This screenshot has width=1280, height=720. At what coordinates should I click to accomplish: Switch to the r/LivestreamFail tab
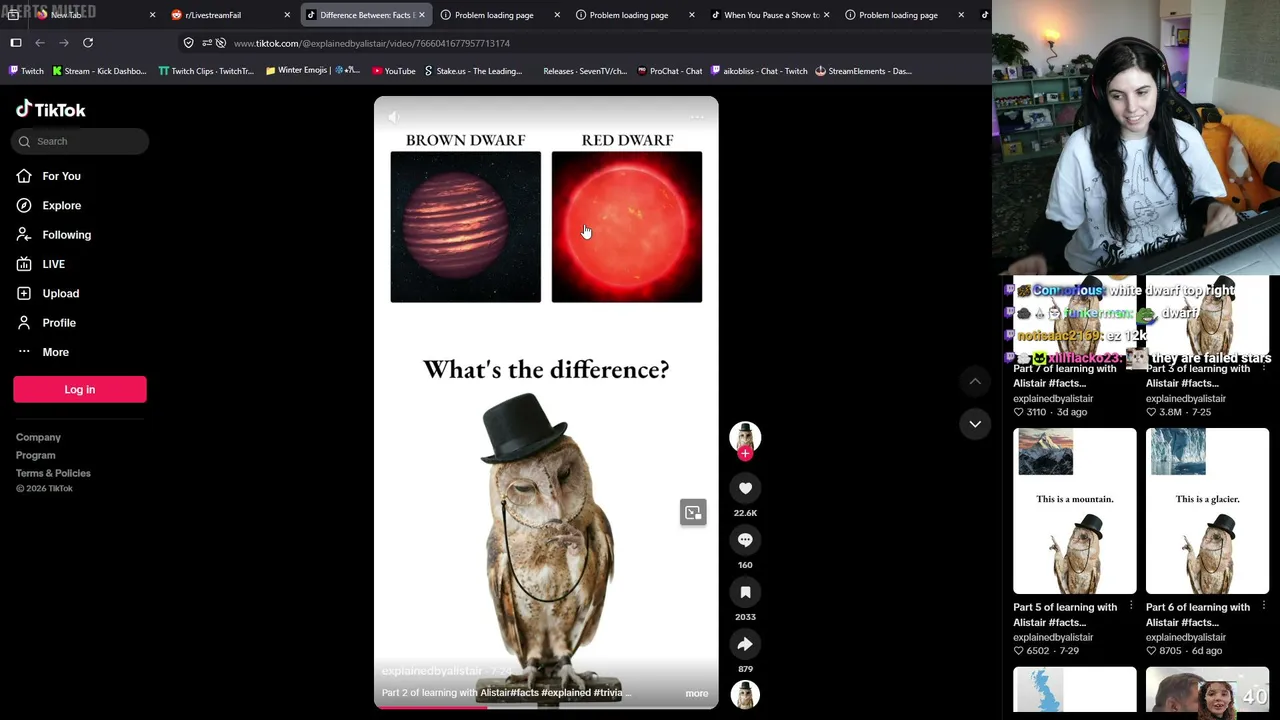[x=230, y=15]
